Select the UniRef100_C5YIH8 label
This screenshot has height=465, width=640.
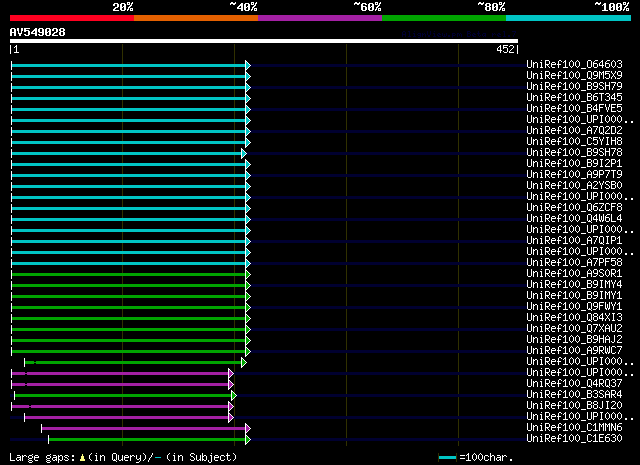tap(574, 141)
